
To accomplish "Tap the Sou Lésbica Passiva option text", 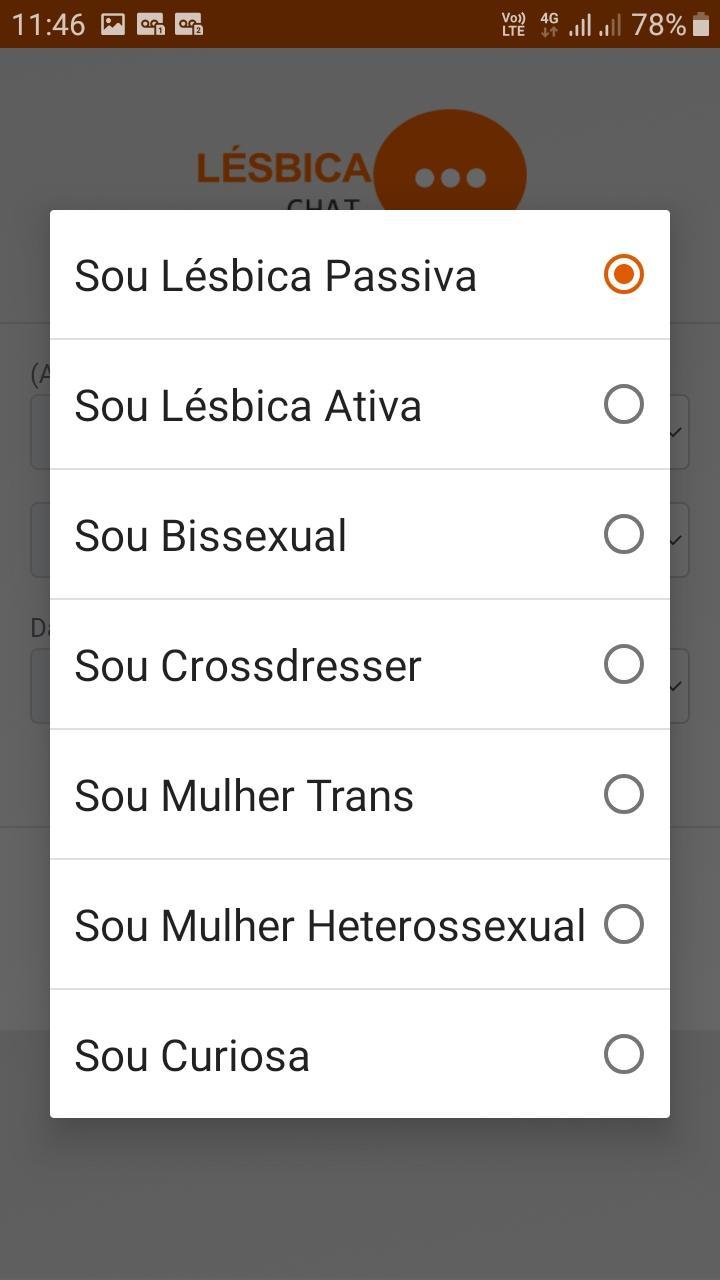I will (275, 276).
